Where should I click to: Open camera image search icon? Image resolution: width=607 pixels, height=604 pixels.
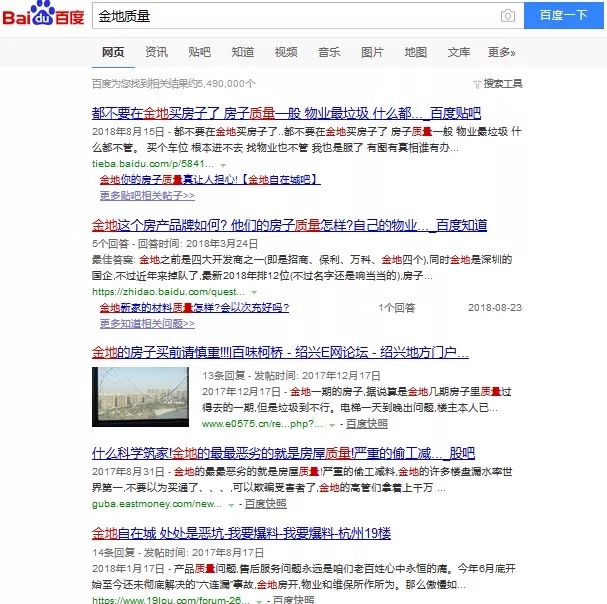click(508, 16)
